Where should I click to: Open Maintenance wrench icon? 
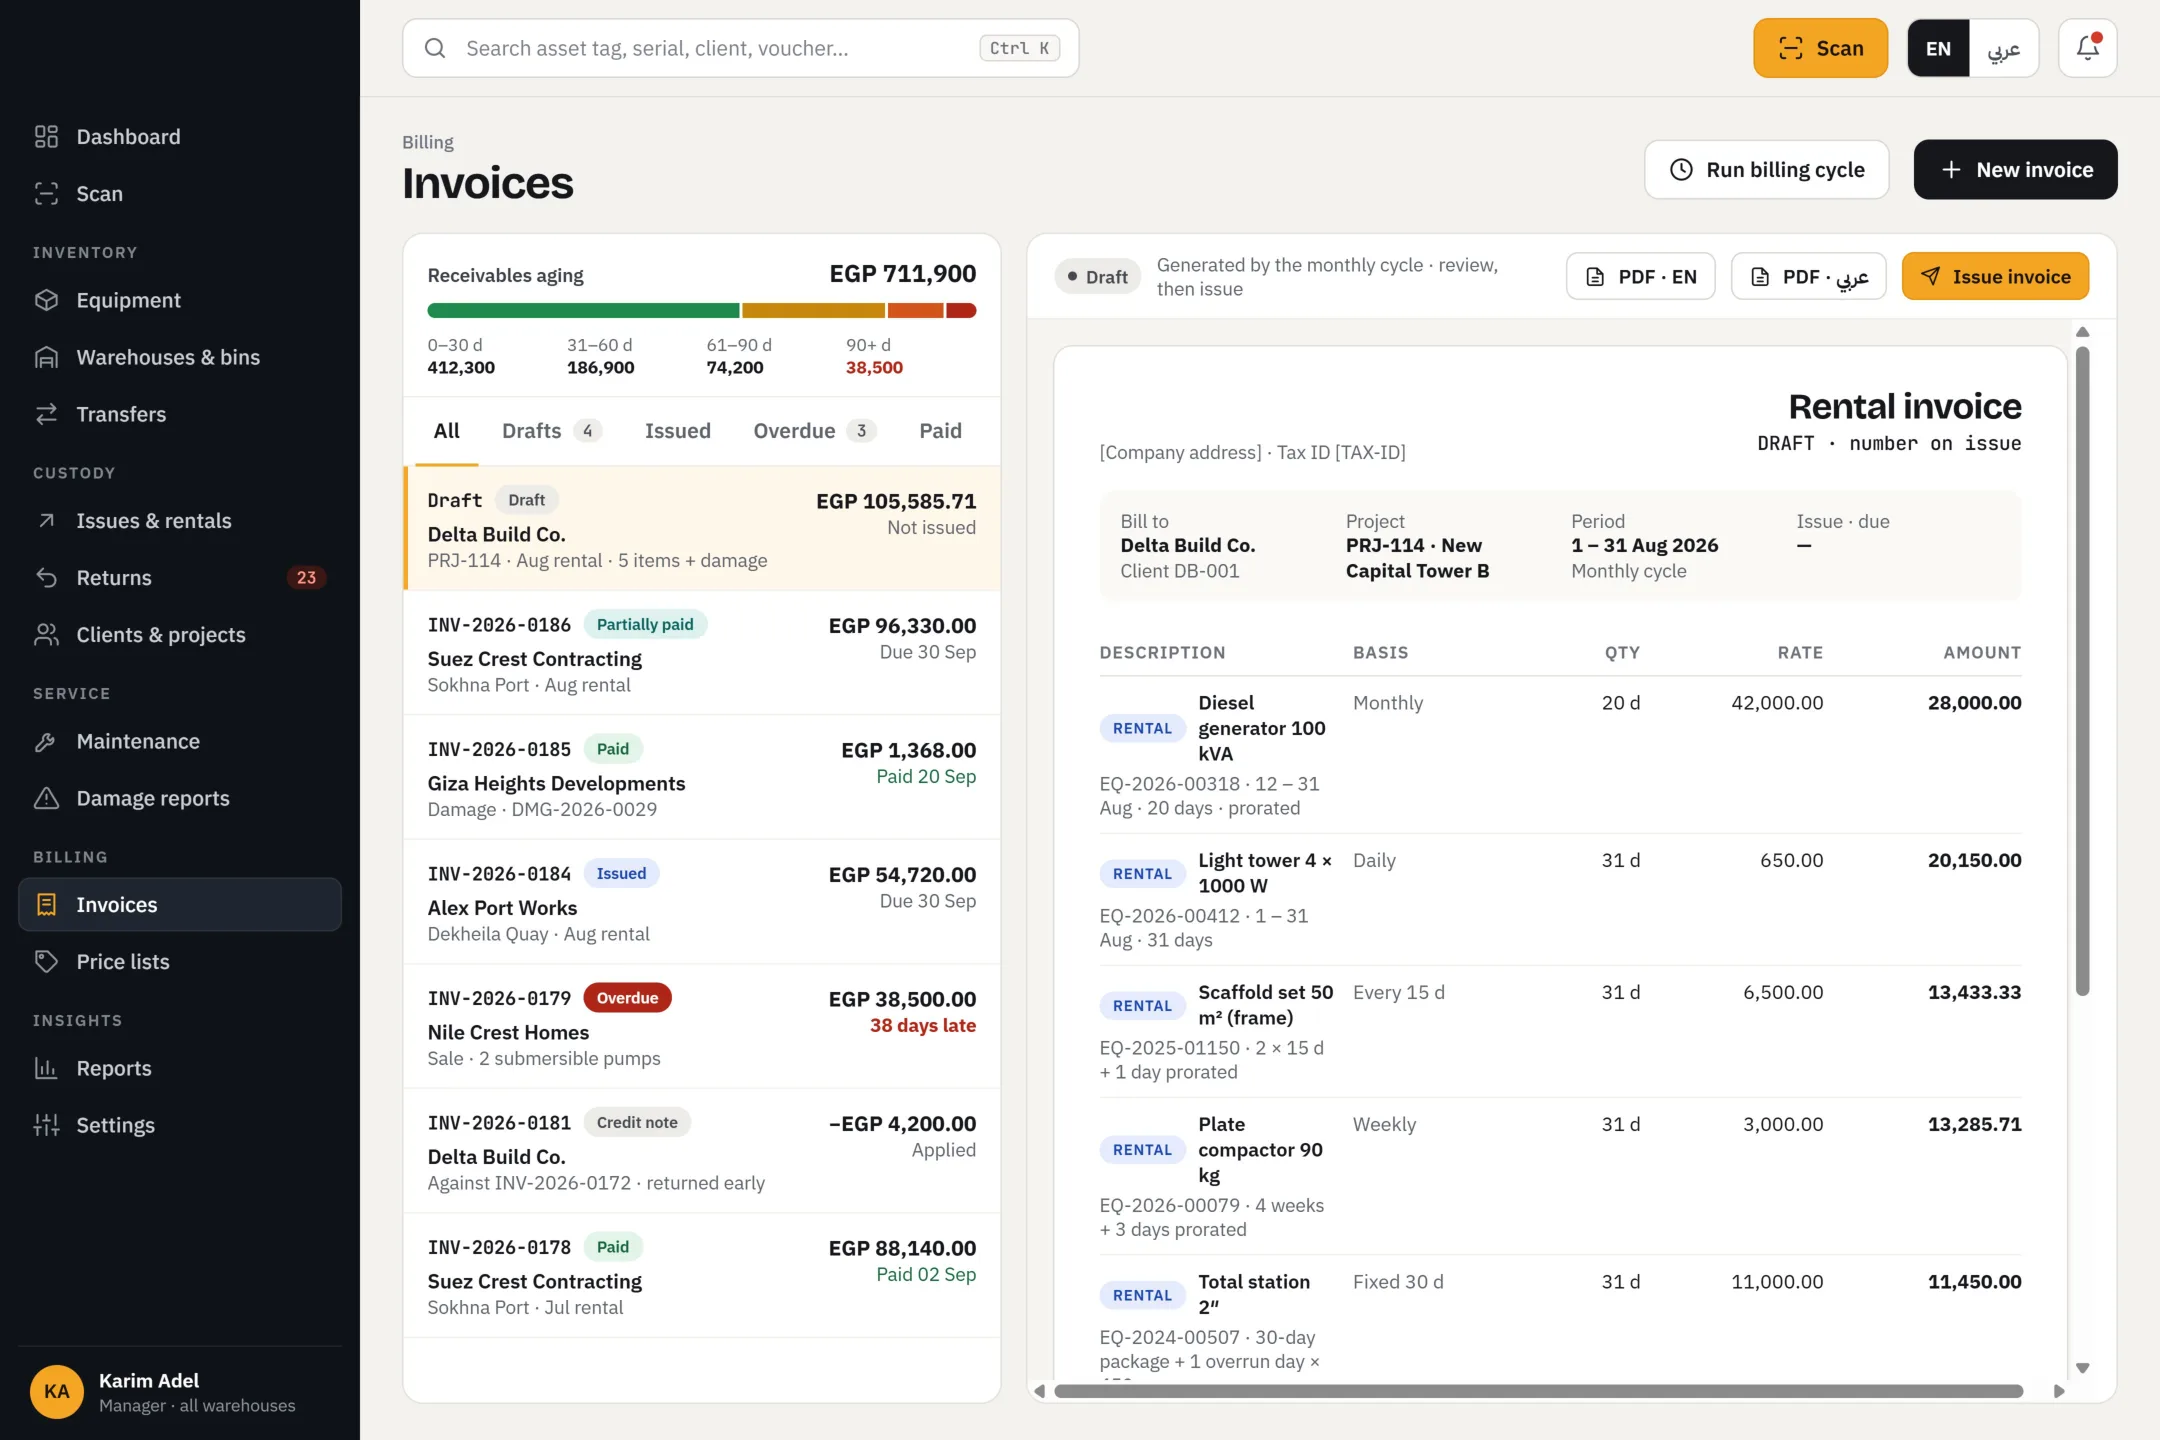point(46,741)
